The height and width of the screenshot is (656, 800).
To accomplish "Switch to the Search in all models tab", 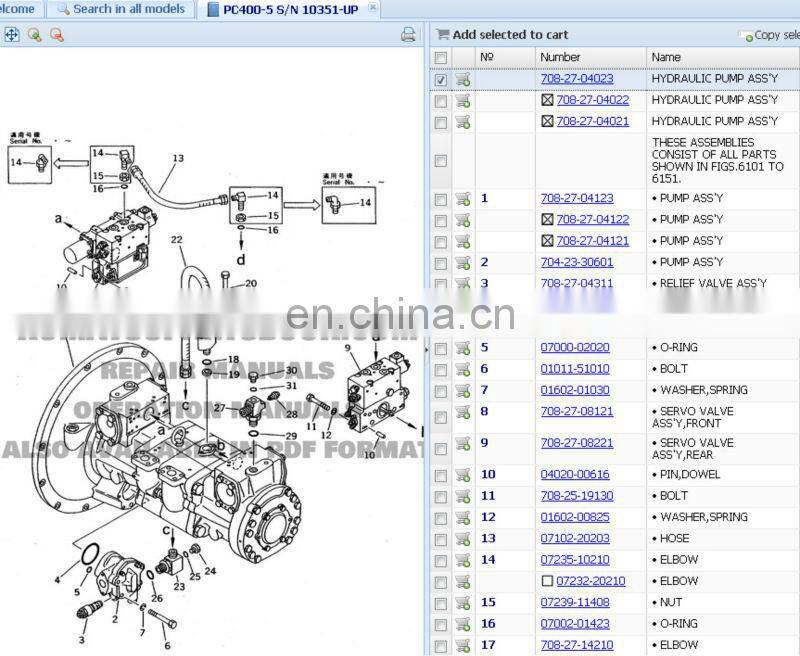I will (121, 9).
